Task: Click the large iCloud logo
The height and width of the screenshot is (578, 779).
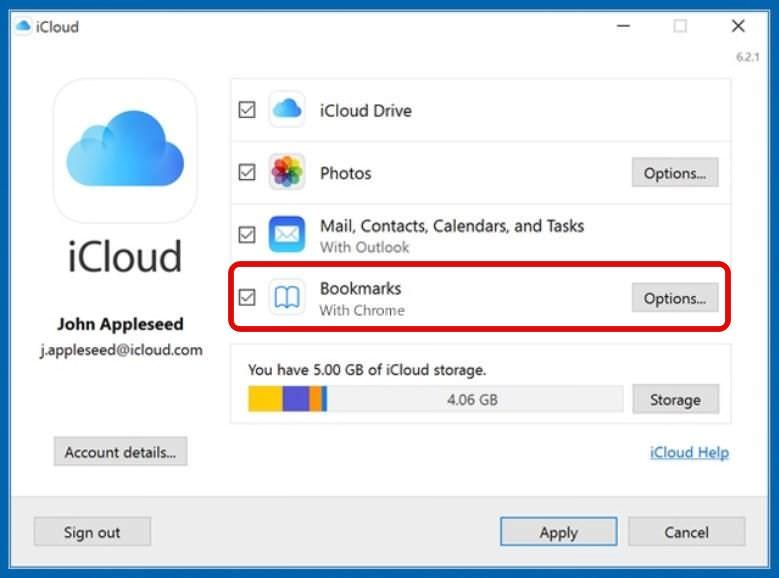Action: click(125, 150)
